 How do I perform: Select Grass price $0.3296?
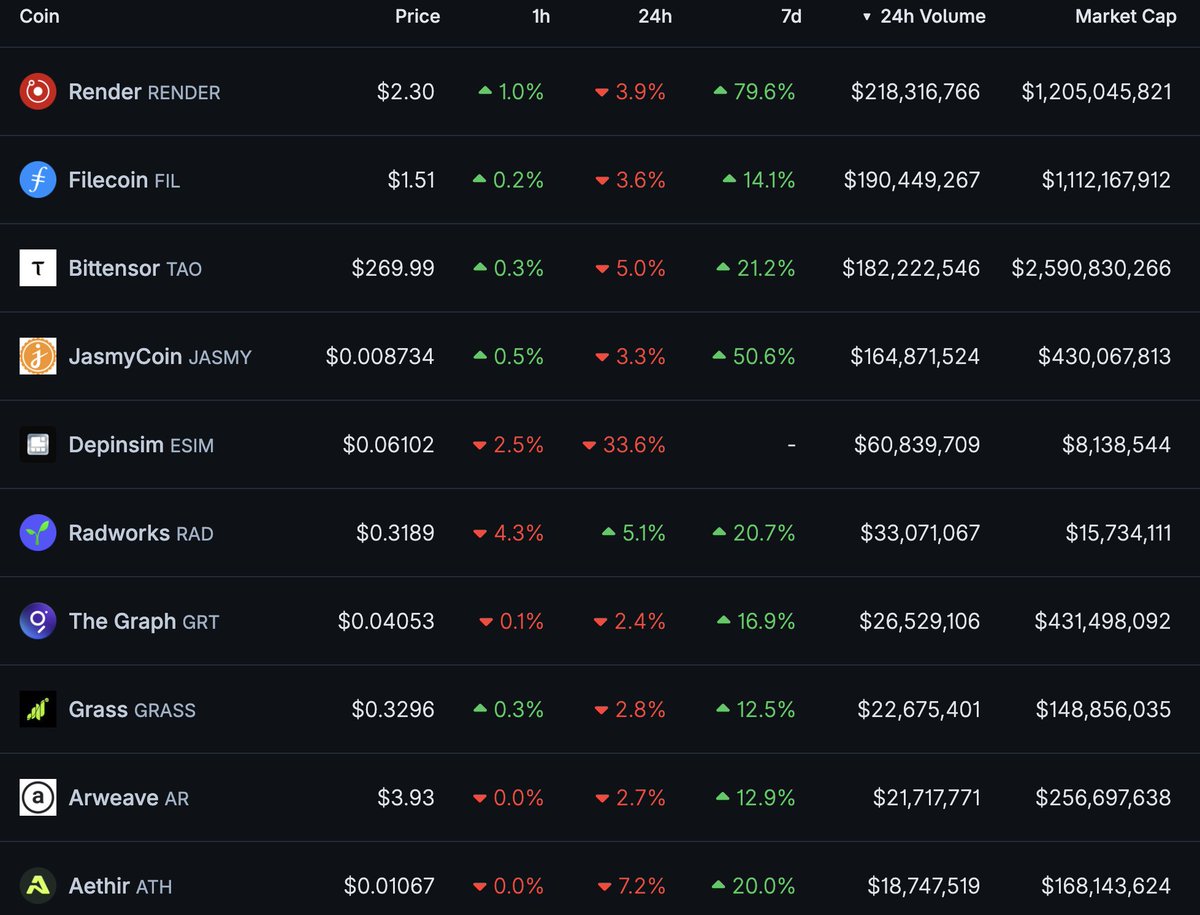point(393,709)
